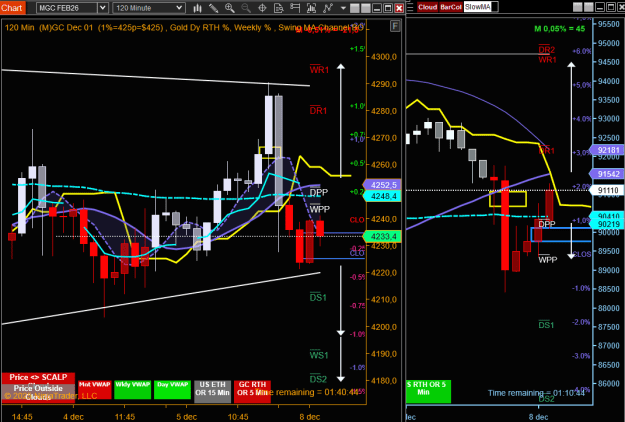Click the second gray link square, gold chart
This screenshot has height=422, width=625.
point(366,8)
